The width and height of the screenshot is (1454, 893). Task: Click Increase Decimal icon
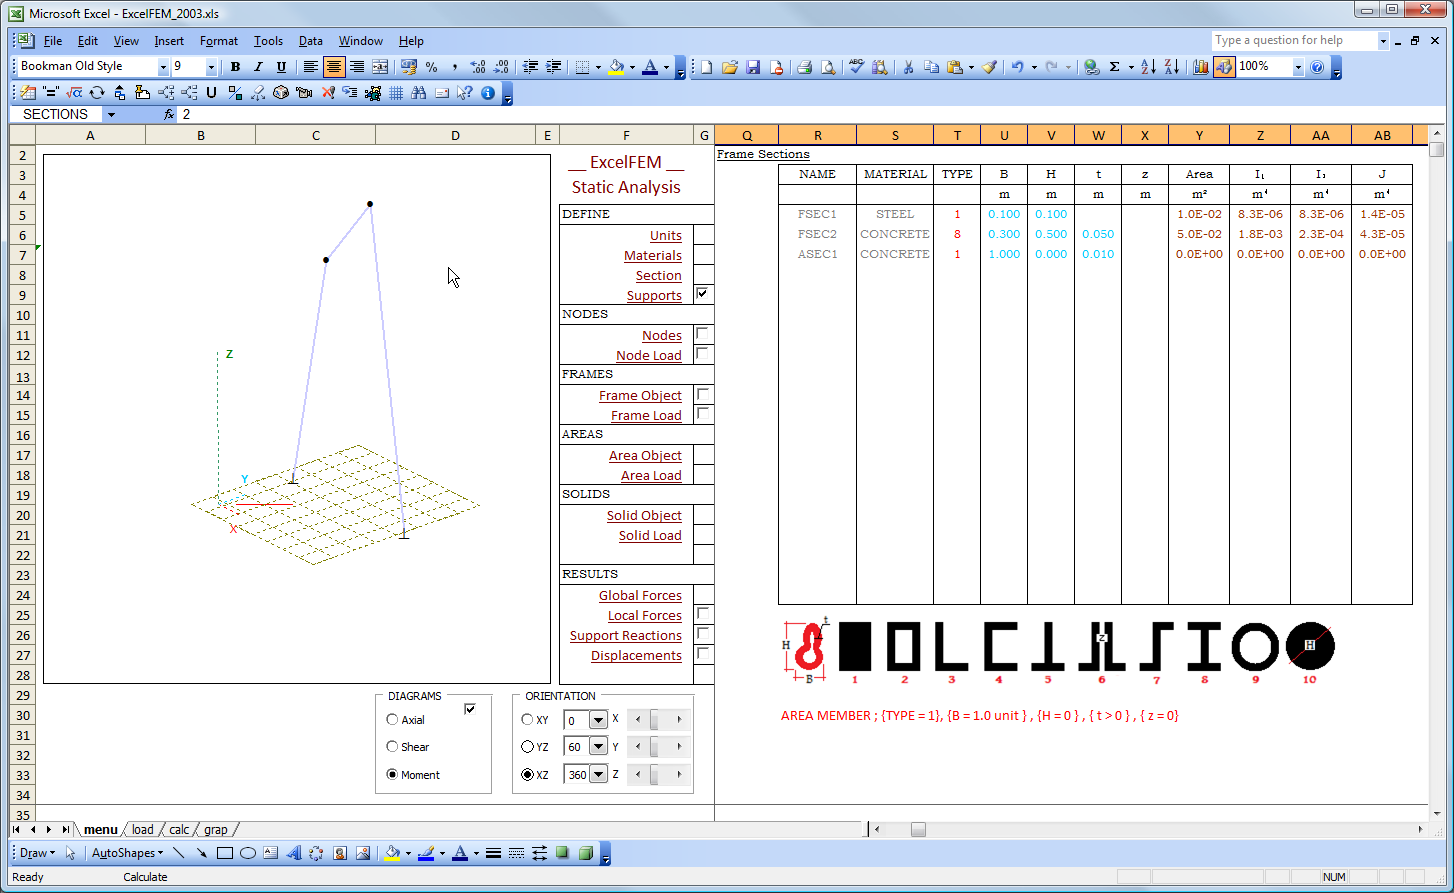(x=478, y=67)
